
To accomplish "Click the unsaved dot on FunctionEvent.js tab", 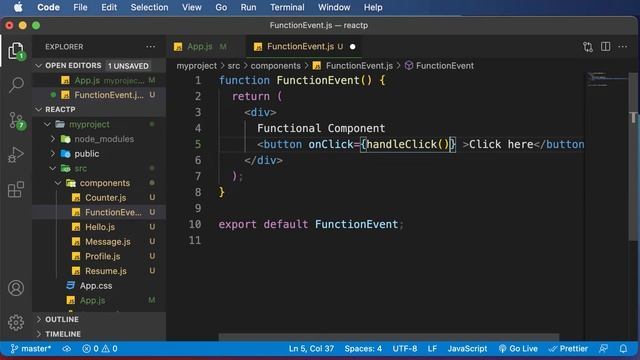I will 353,47.
